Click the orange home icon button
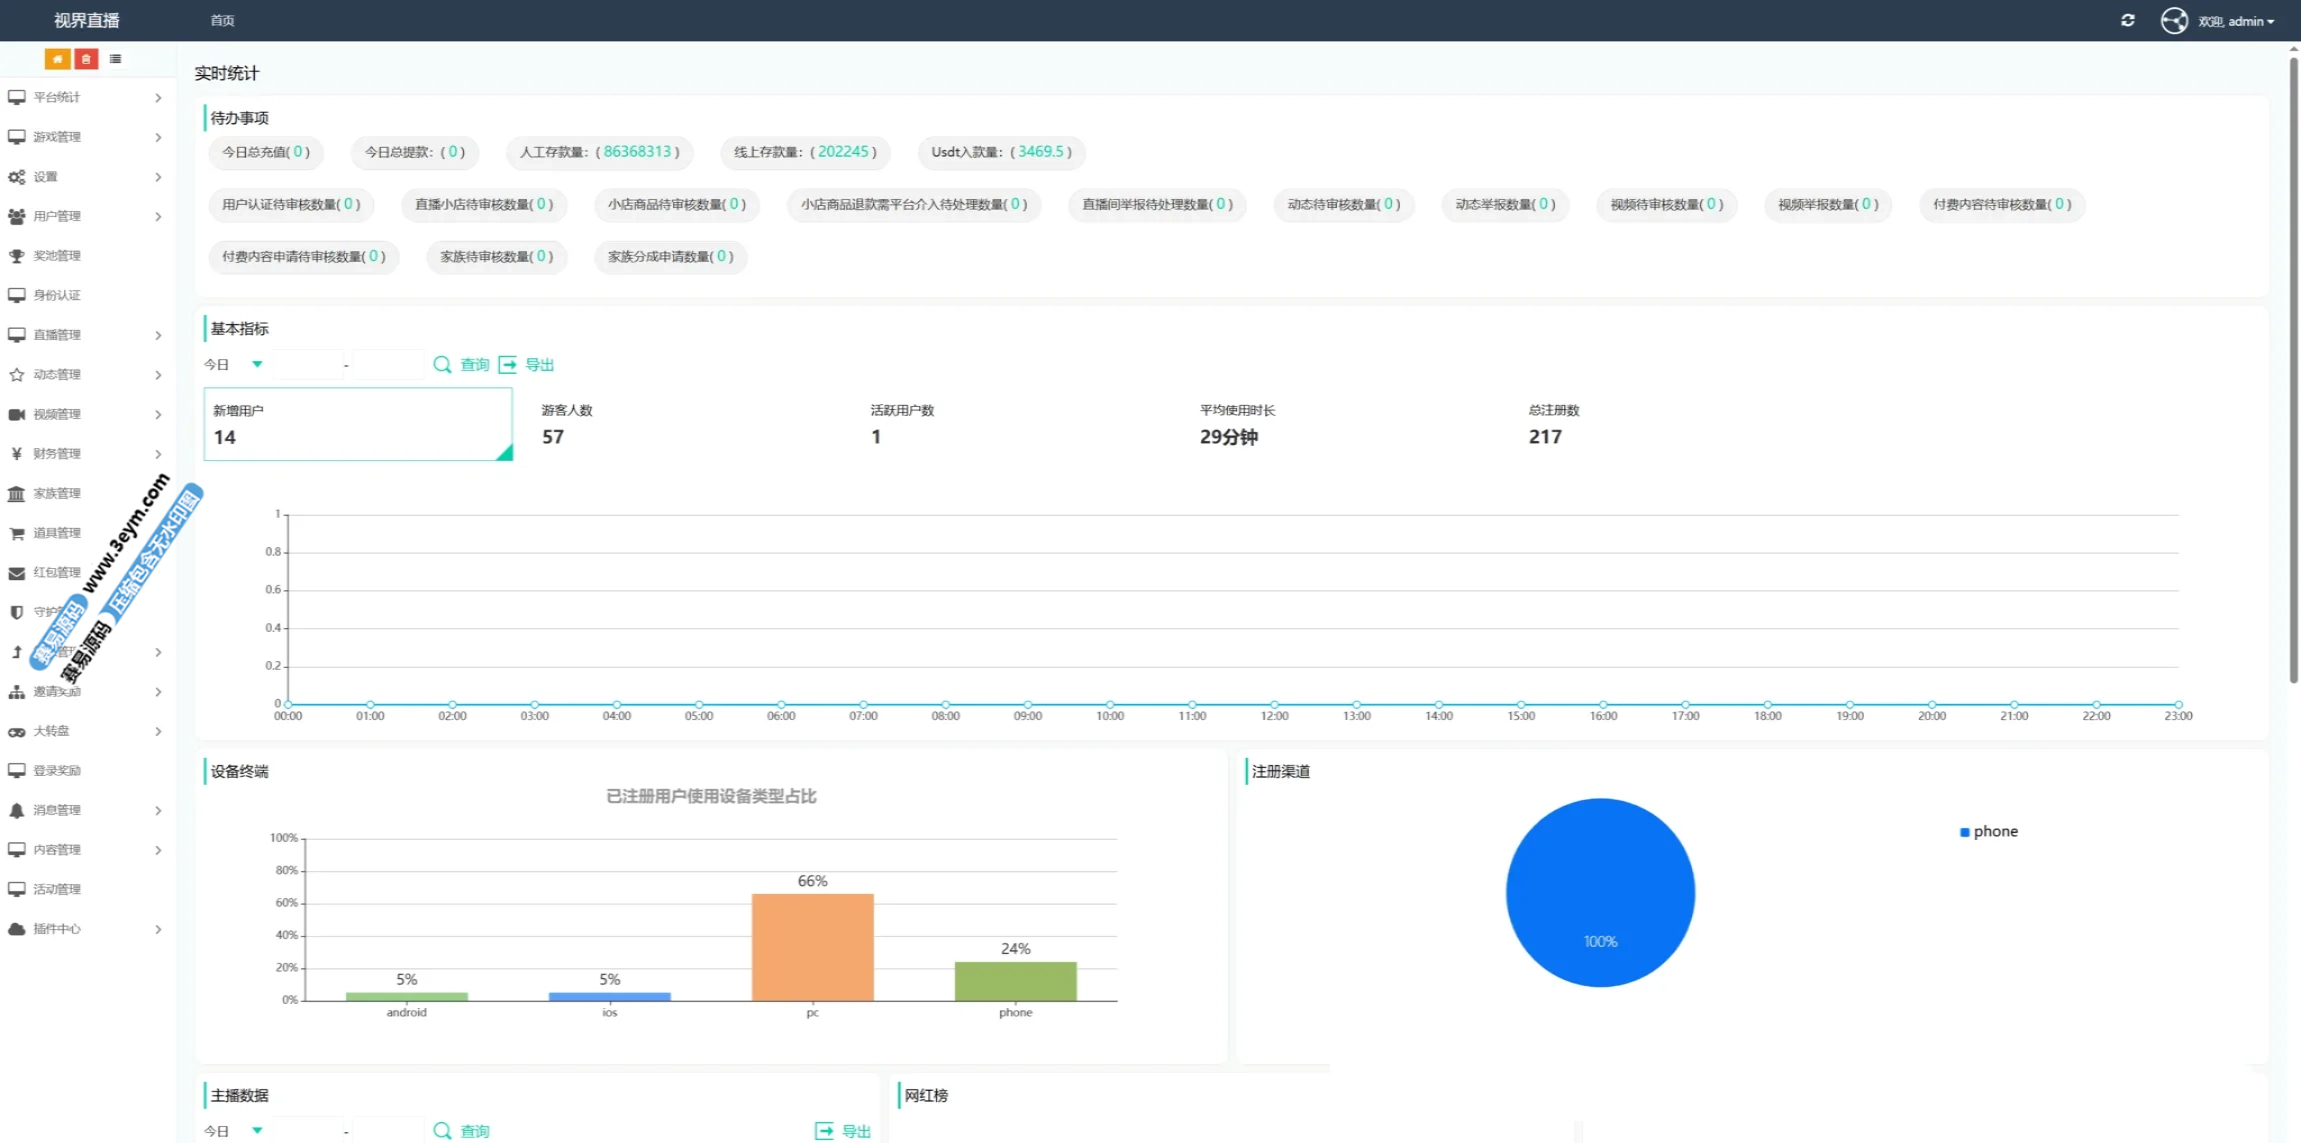The width and height of the screenshot is (2301, 1143). (57, 59)
